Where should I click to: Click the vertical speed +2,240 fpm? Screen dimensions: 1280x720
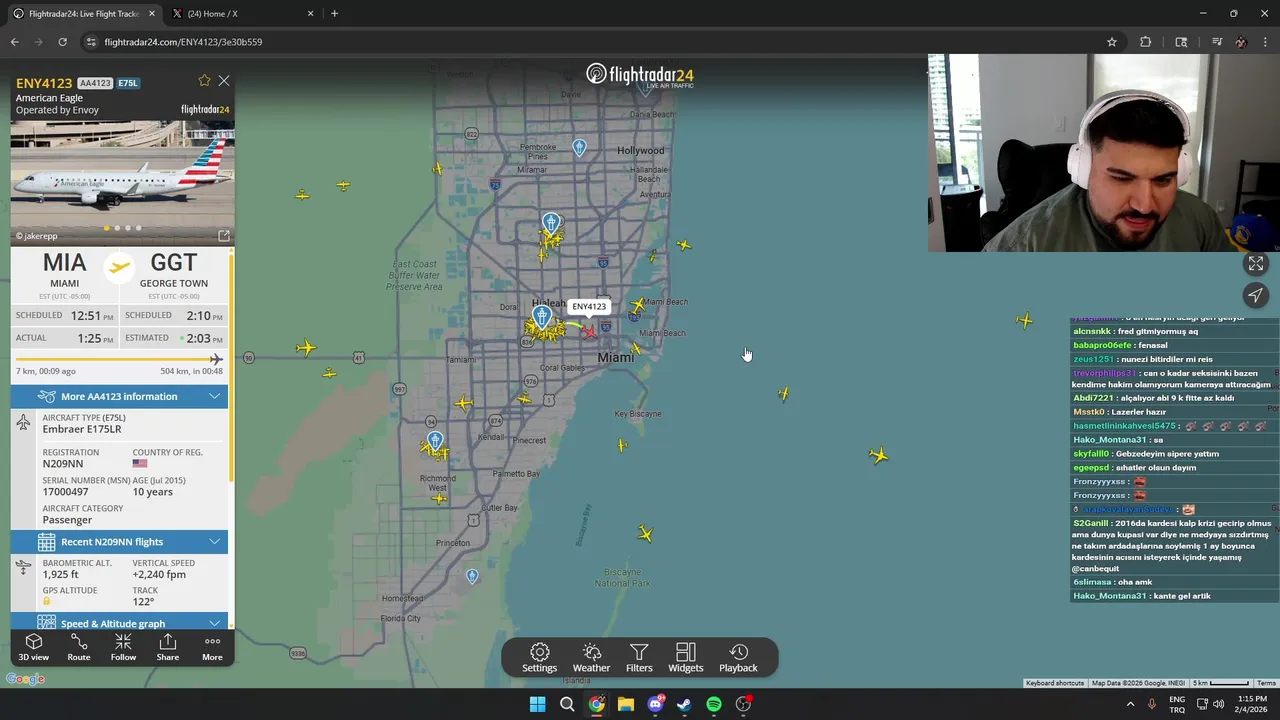(x=159, y=575)
